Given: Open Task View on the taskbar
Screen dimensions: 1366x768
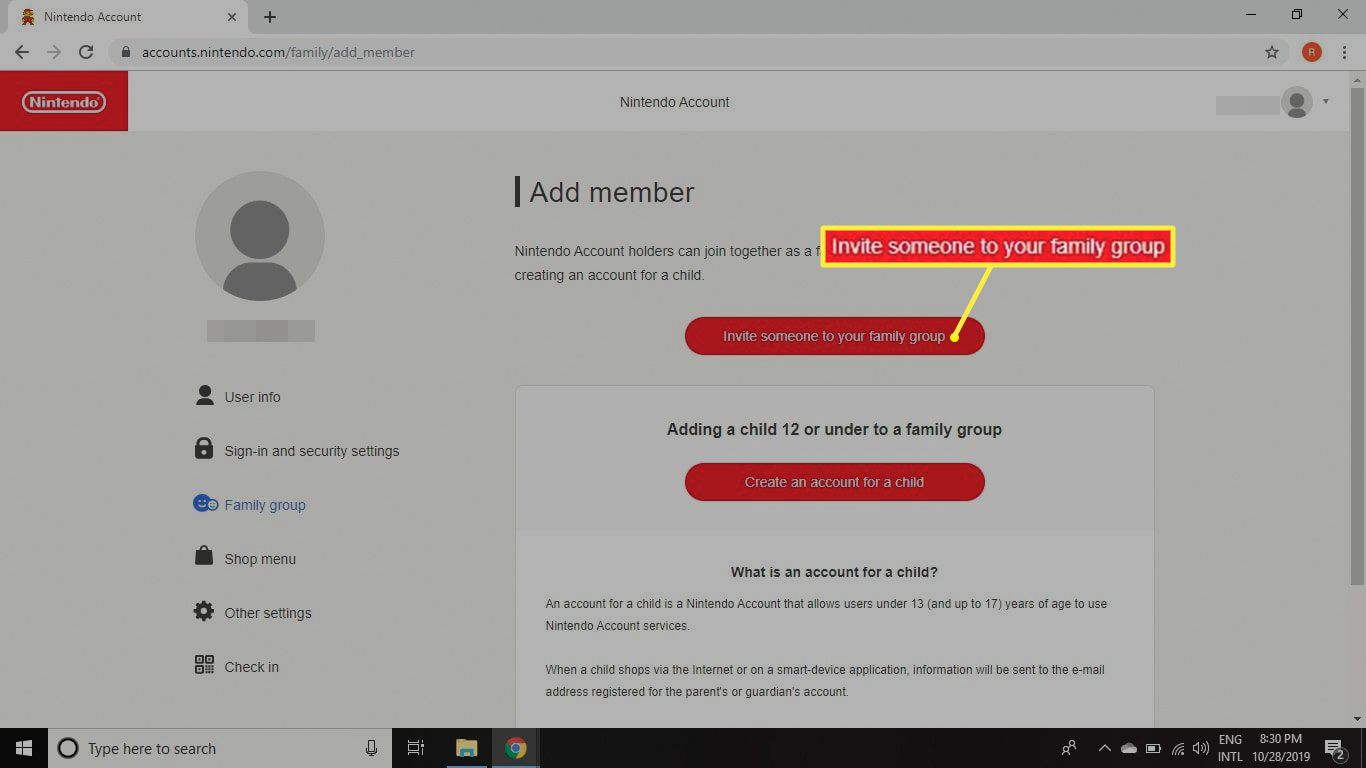Looking at the screenshot, I should [x=416, y=748].
